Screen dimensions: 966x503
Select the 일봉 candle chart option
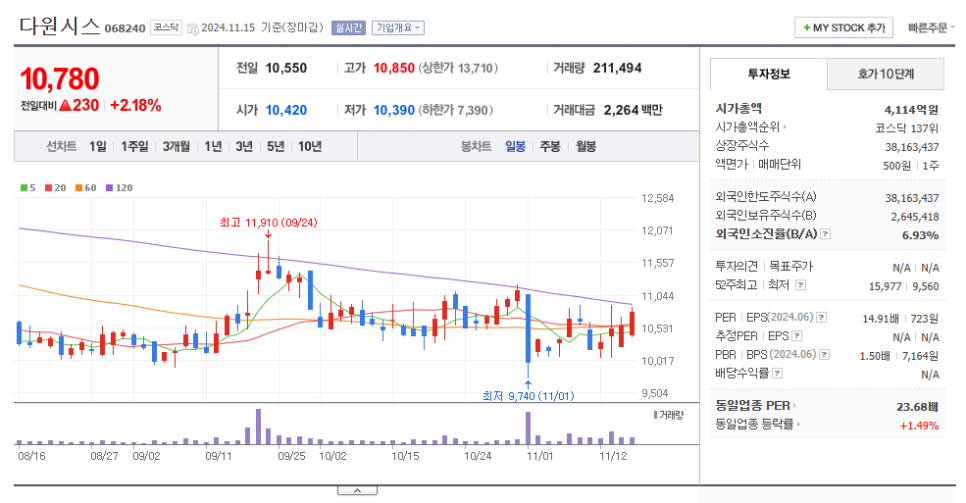tap(515, 146)
